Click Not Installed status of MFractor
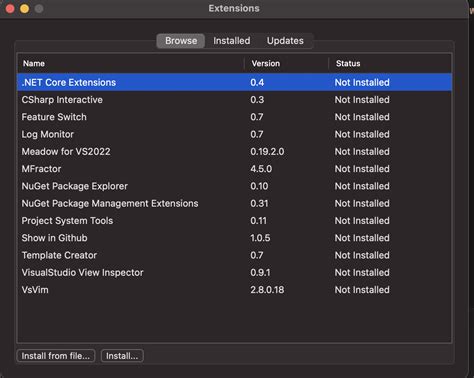The image size is (474, 378). point(362,169)
